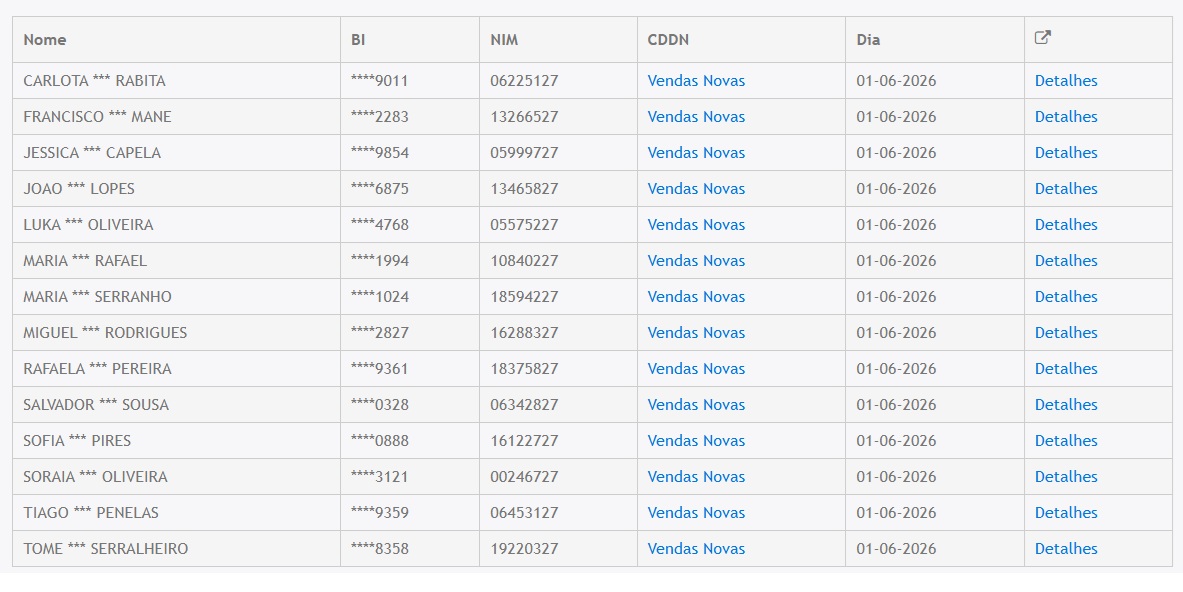
Task: Click Vendas Novas link for Maria Serranho
Action: point(696,297)
